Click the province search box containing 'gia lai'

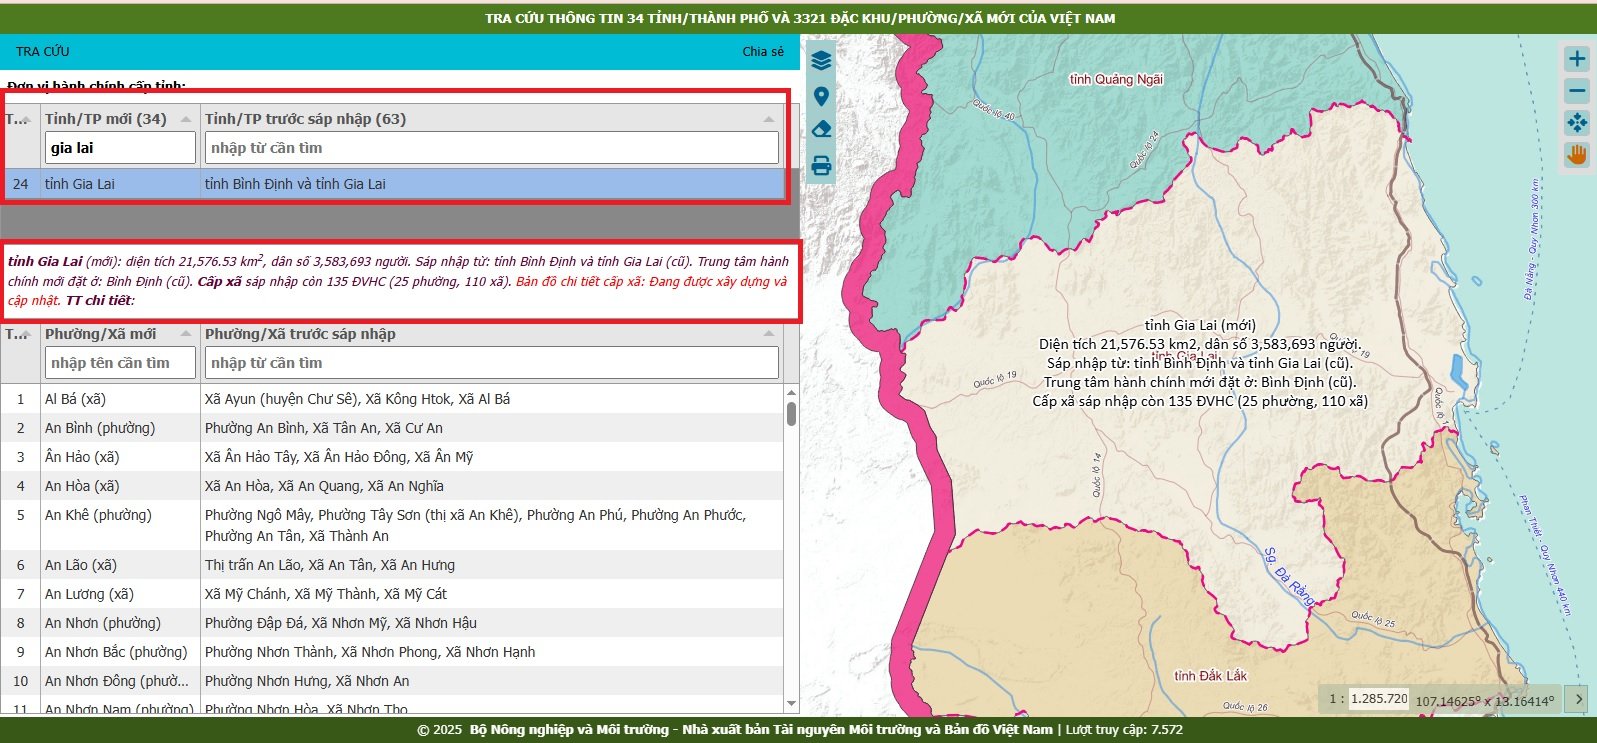point(120,148)
